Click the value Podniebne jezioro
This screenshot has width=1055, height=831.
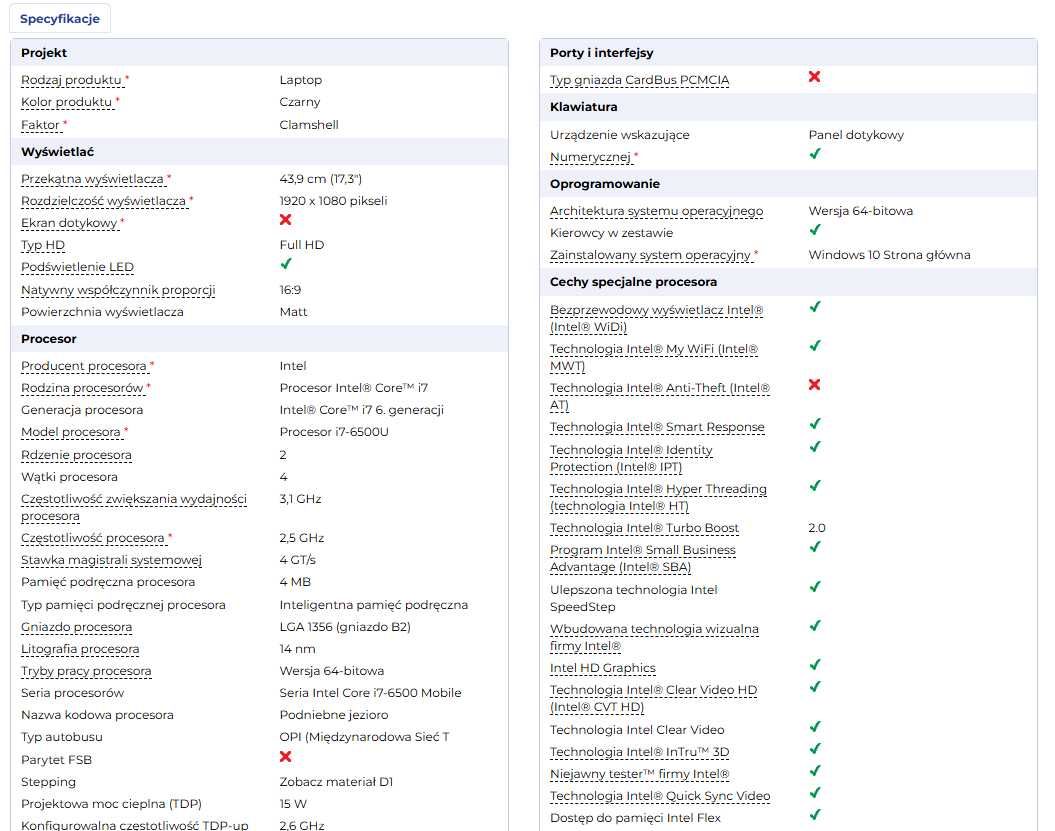[334, 715]
